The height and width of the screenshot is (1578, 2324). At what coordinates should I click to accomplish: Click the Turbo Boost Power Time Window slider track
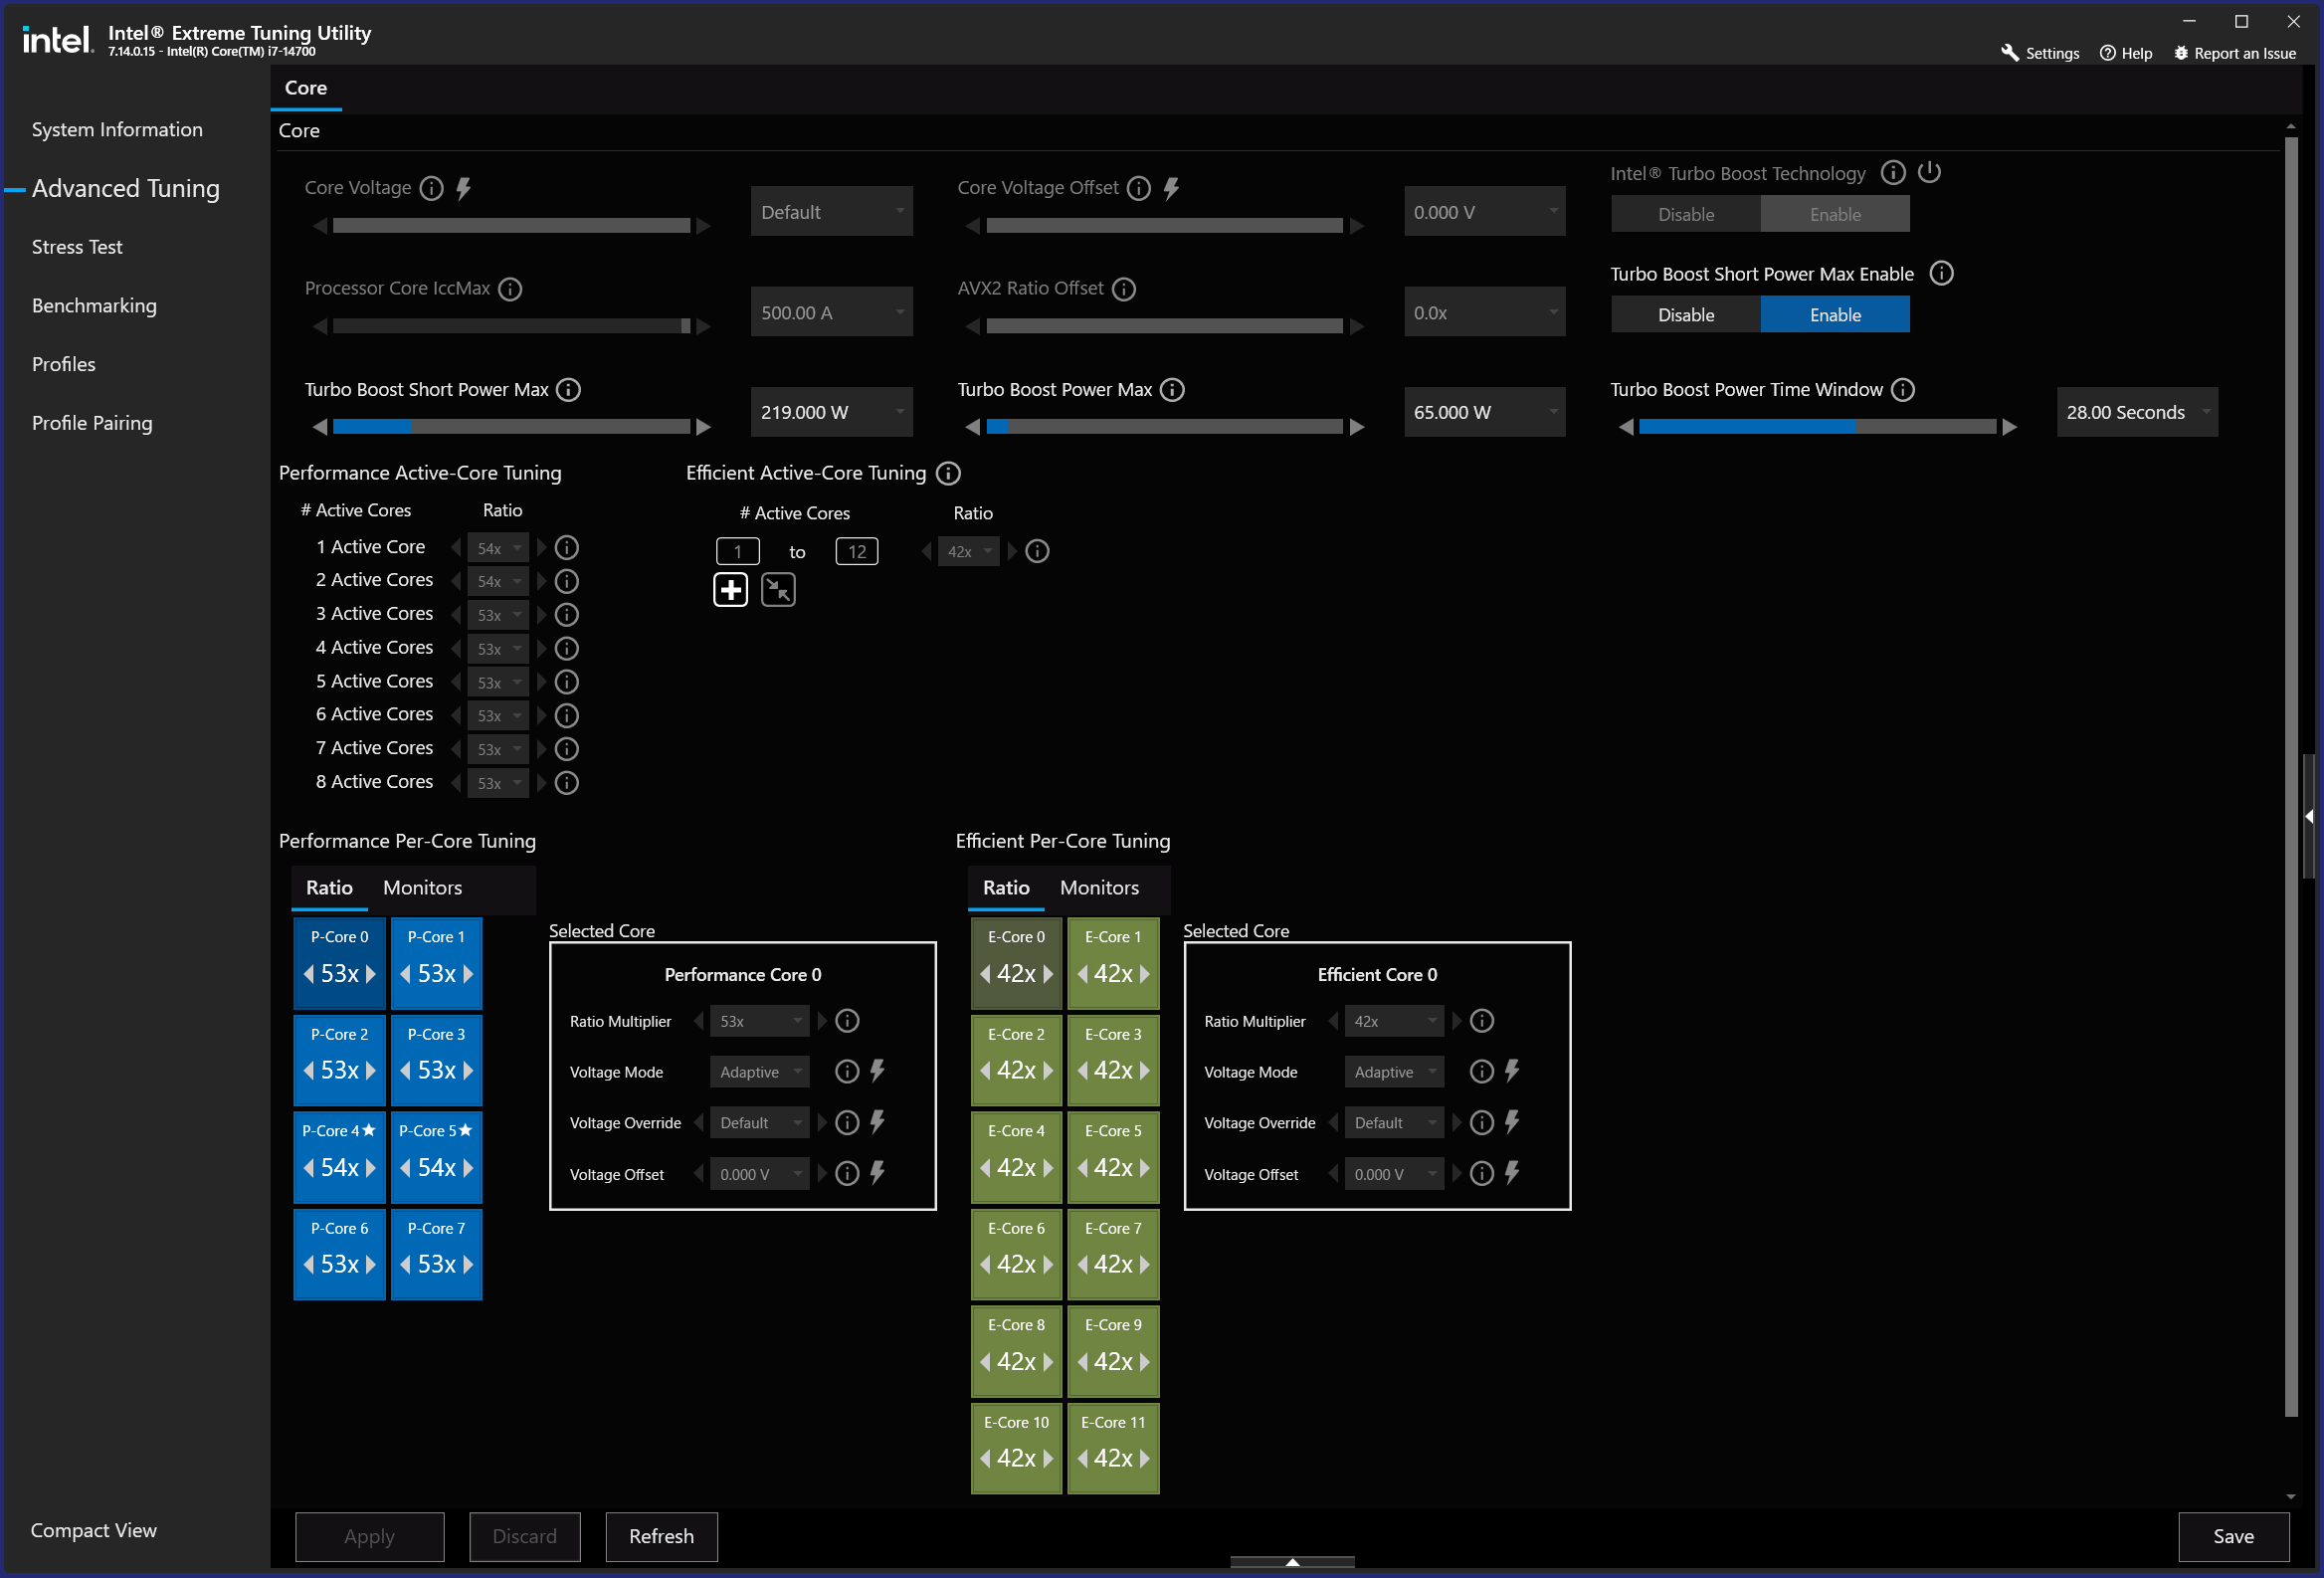(1817, 427)
